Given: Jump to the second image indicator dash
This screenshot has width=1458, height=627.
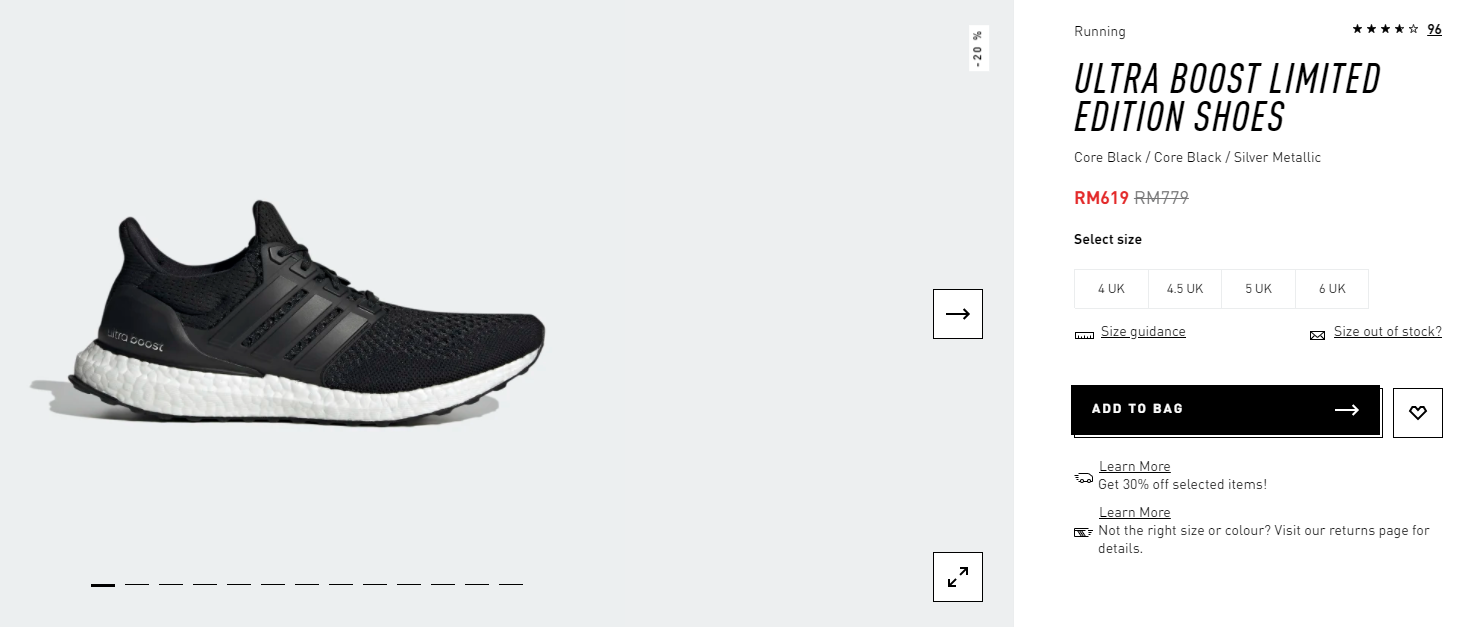Looking at the screenshot, I should (x=137, y=584).
